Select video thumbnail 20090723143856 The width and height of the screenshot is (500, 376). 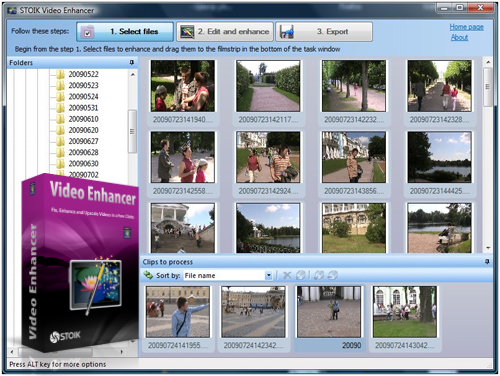(x=354, y=157)
